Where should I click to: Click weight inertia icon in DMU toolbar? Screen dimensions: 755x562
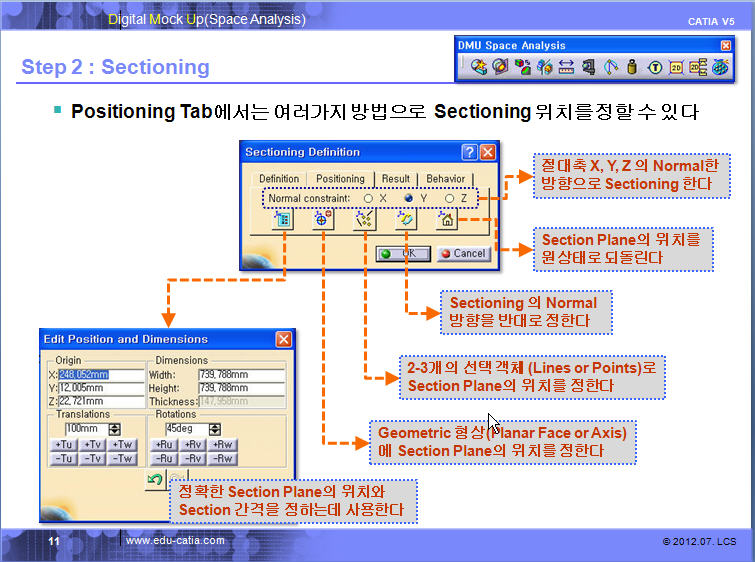point(631,68)
